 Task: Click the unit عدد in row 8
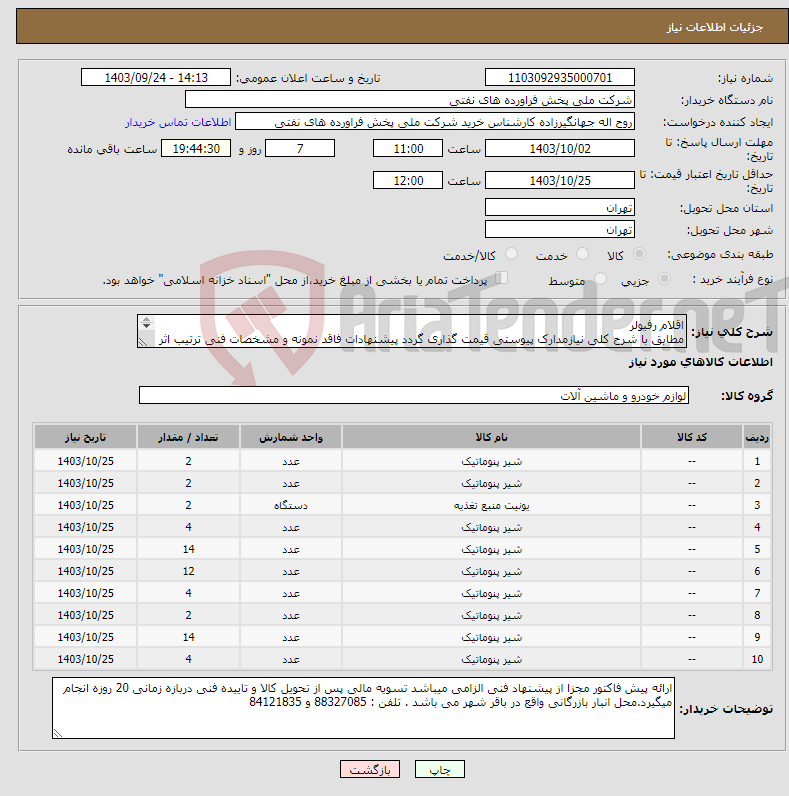tap(291, 615)
